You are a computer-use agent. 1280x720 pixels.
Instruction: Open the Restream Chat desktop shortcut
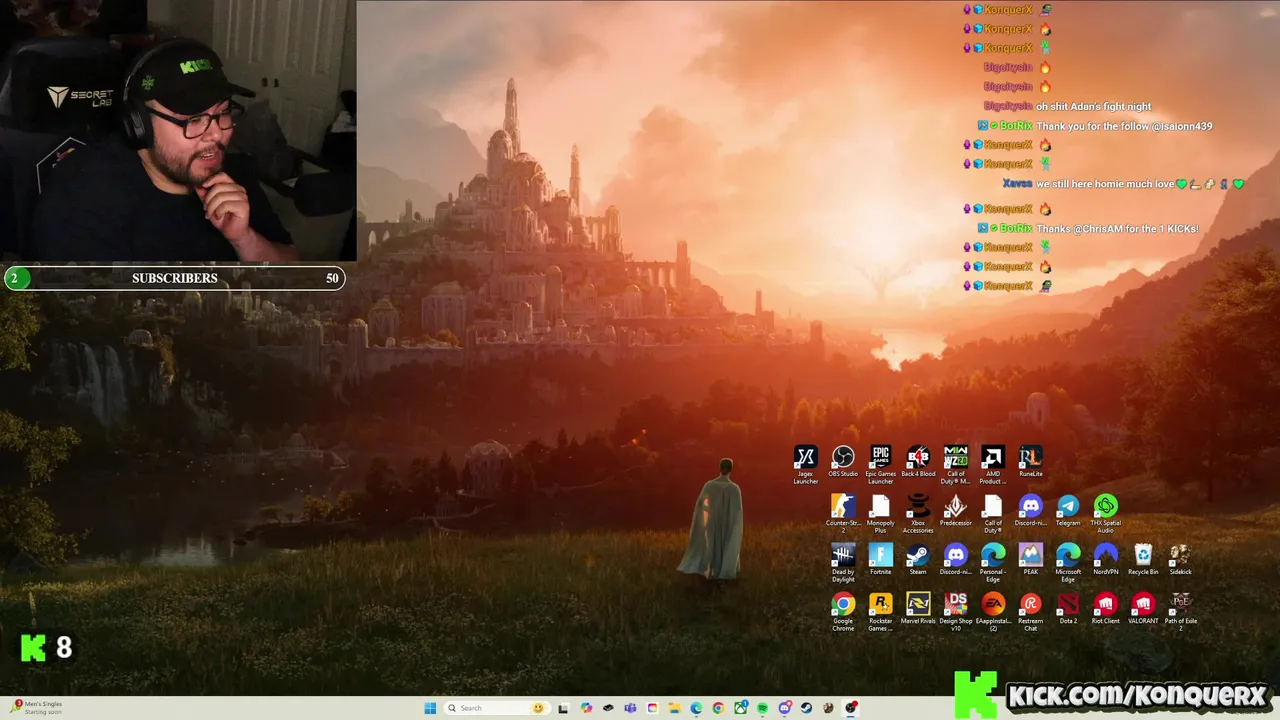coord(1030,612)
